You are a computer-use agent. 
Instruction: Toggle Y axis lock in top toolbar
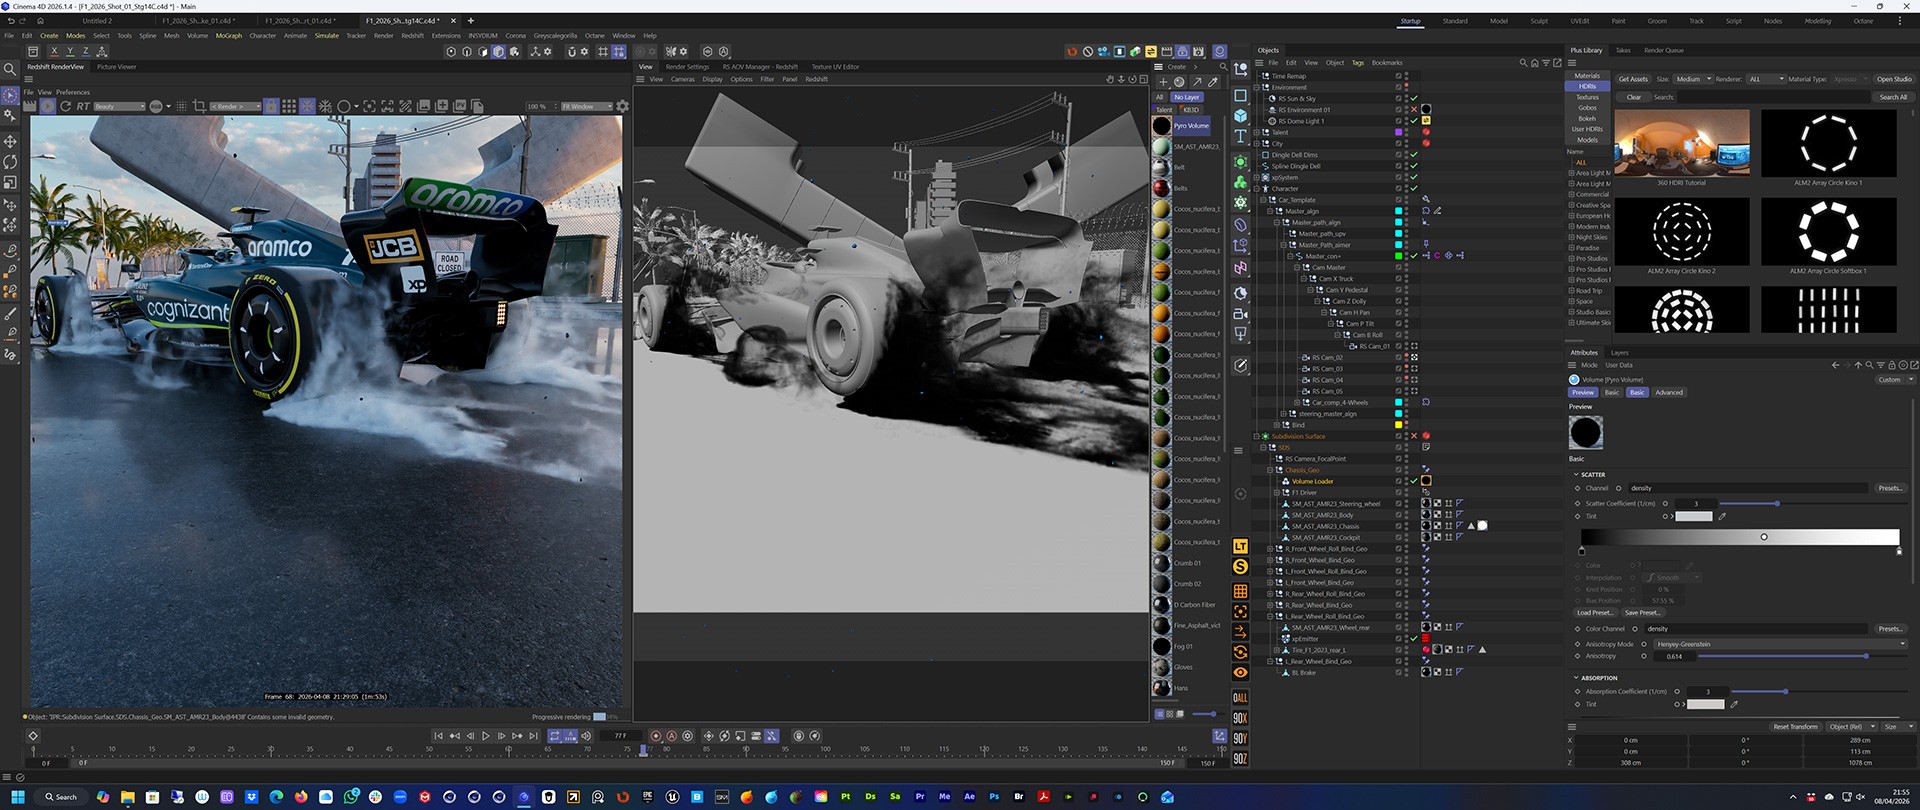tap(70, 51)
